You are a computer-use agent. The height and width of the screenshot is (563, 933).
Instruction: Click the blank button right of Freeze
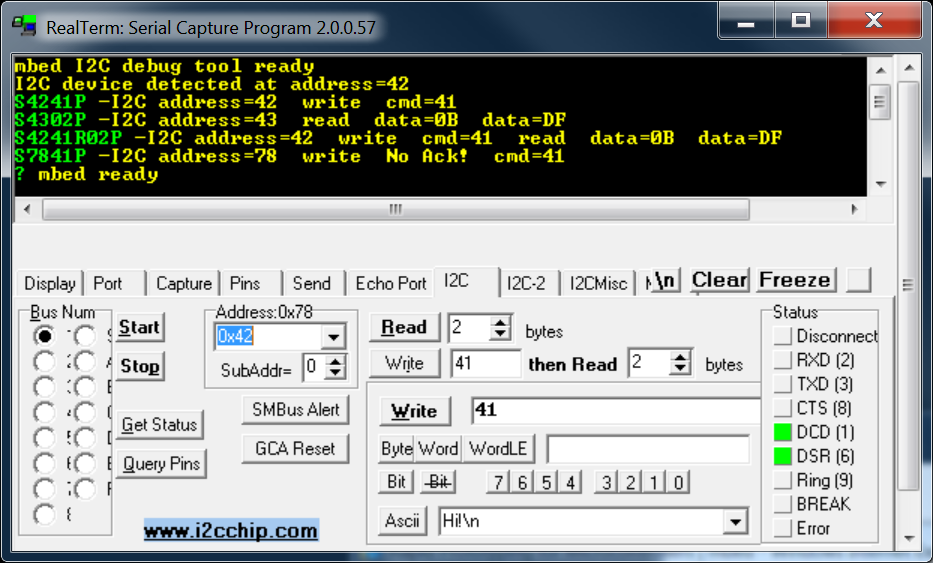[x=858, y=280]
